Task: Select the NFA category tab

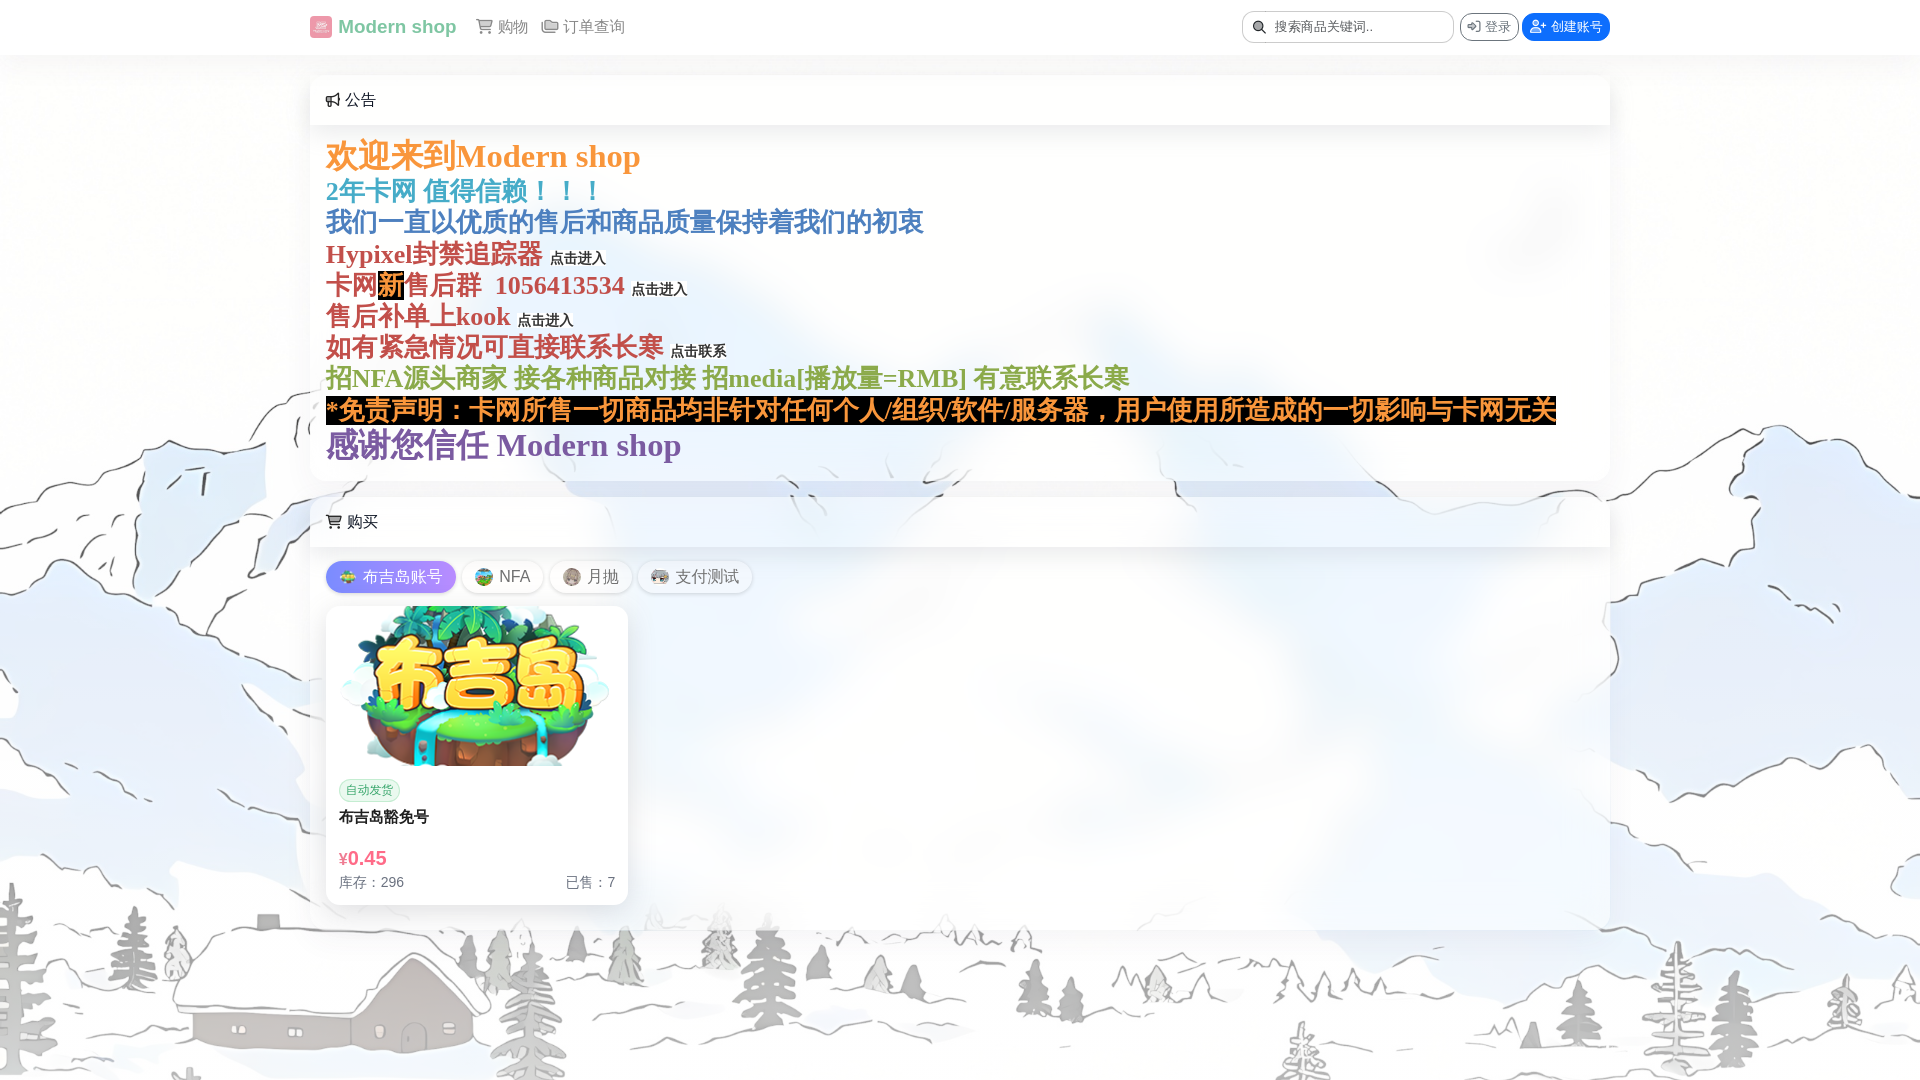Action: pos(503,577)
